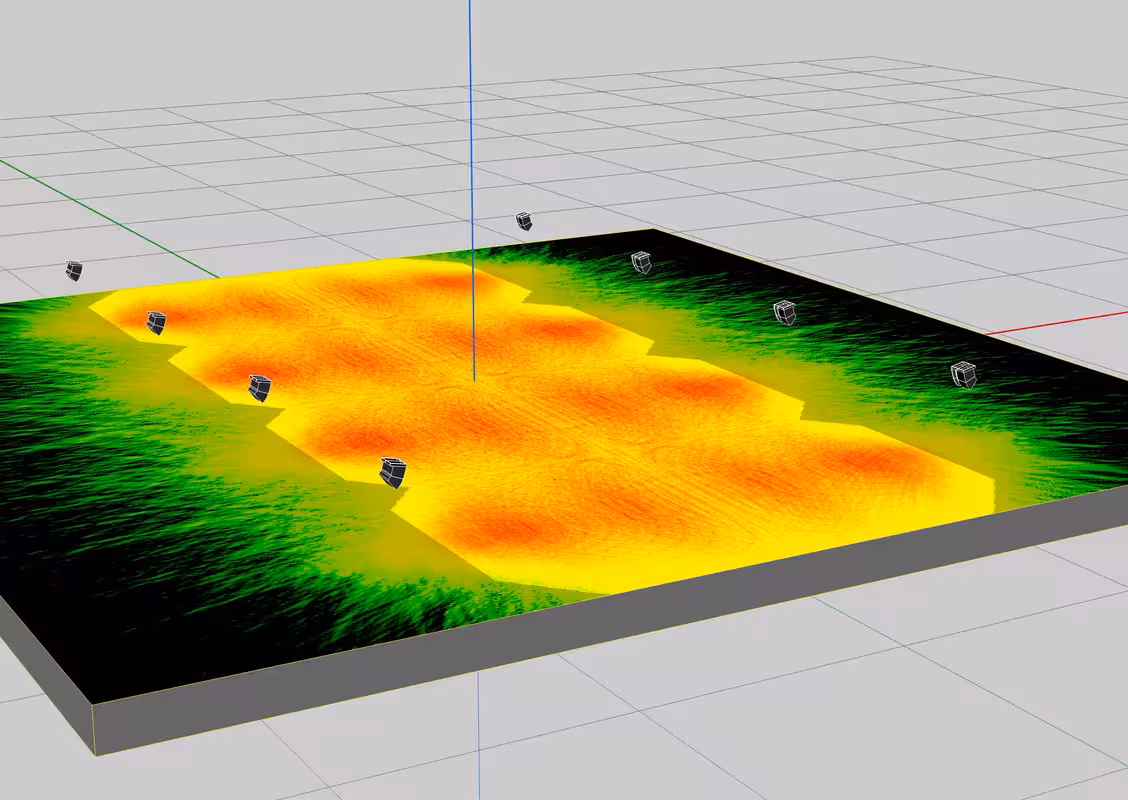The width and height of the screenshot is (1128, 800).
Task: Click the green Y-axis line at left
Action: 108,218
